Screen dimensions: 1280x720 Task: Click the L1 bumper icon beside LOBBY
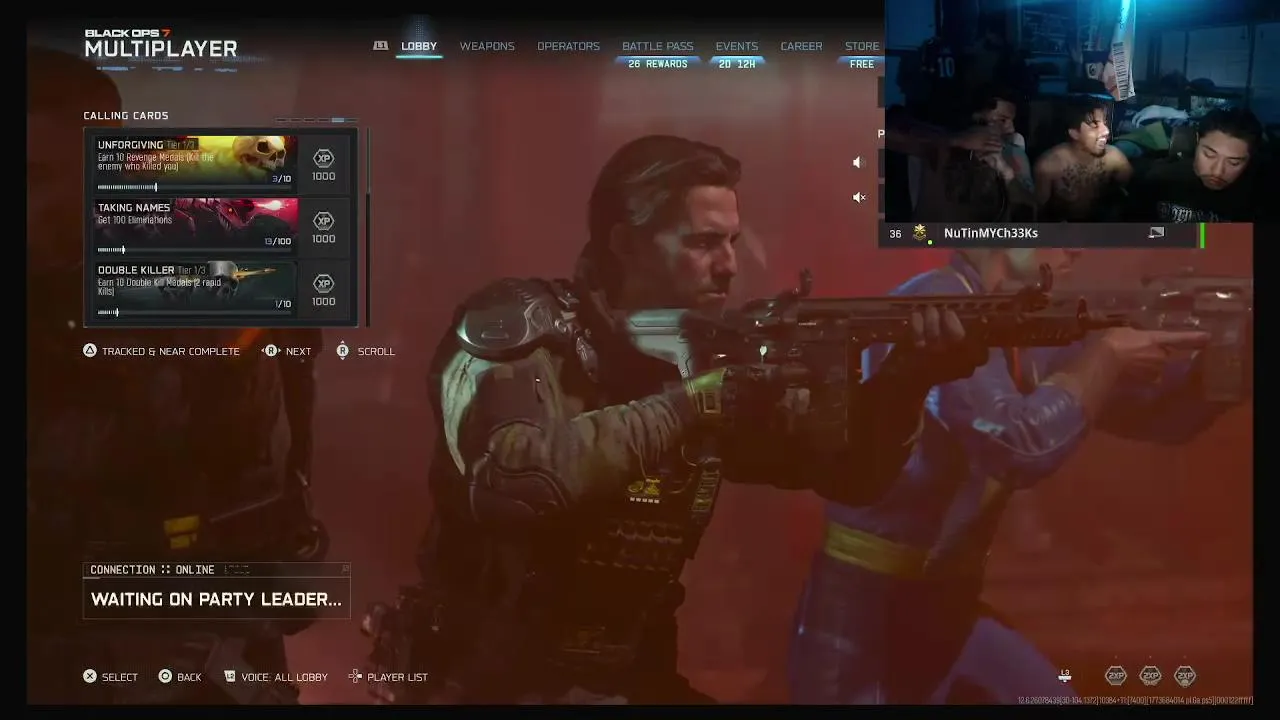(x=380, y=46)
